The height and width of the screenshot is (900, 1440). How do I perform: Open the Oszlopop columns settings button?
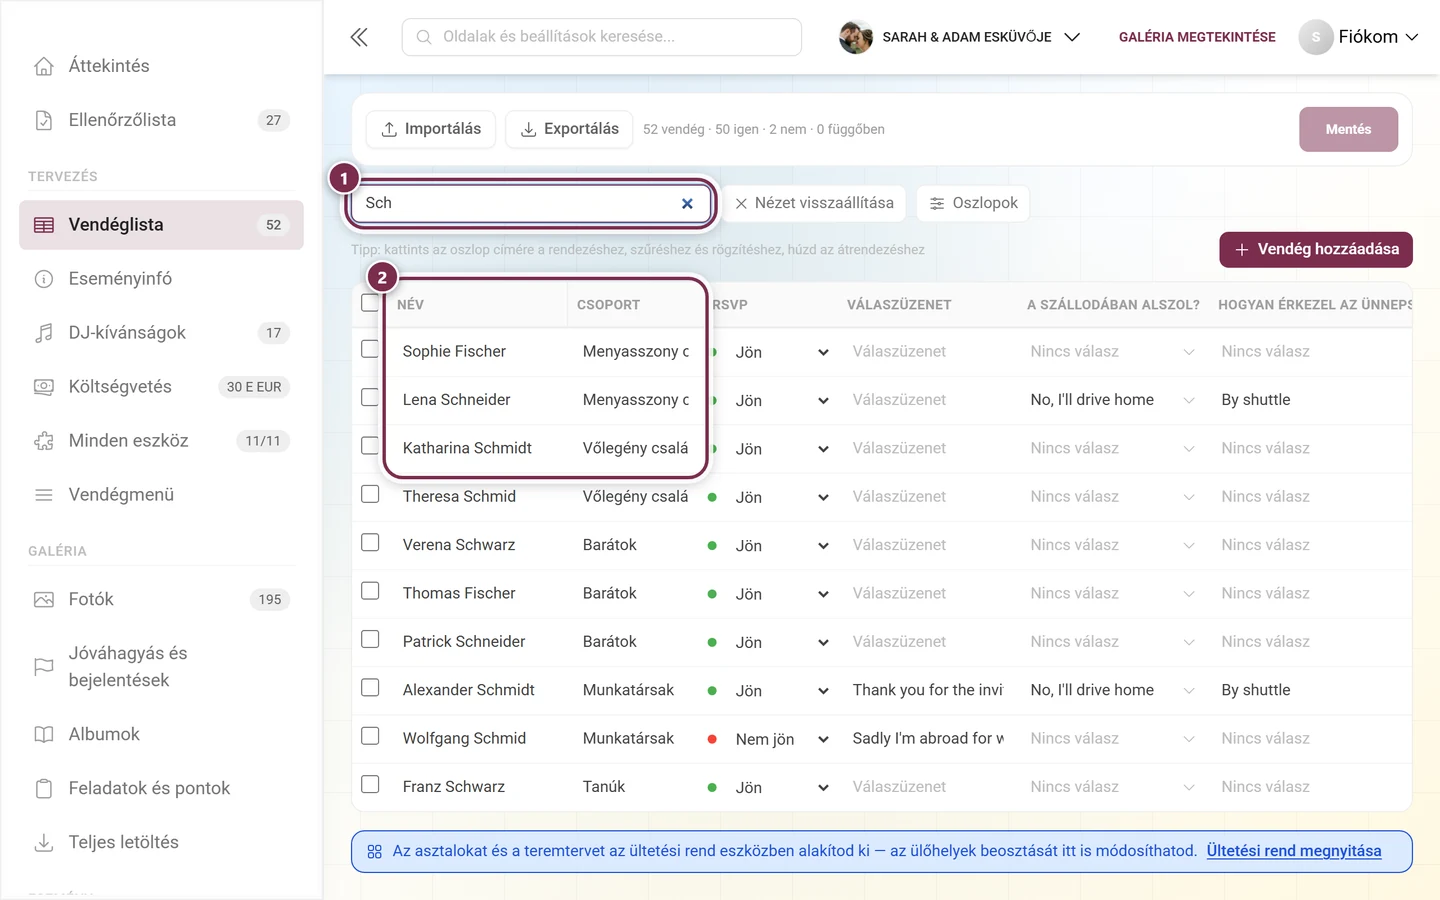pos(973,203)
